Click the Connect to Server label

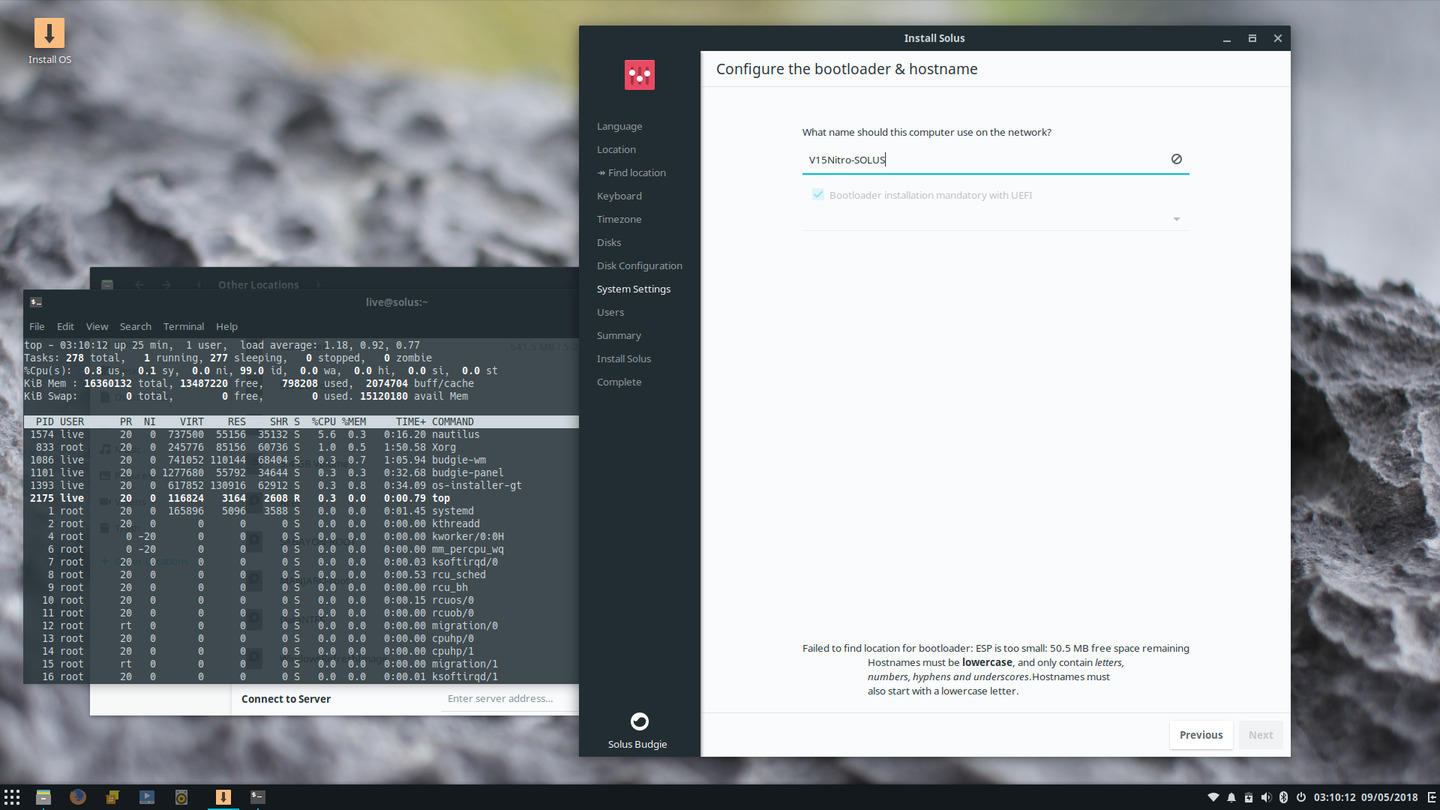coord(286,699)
